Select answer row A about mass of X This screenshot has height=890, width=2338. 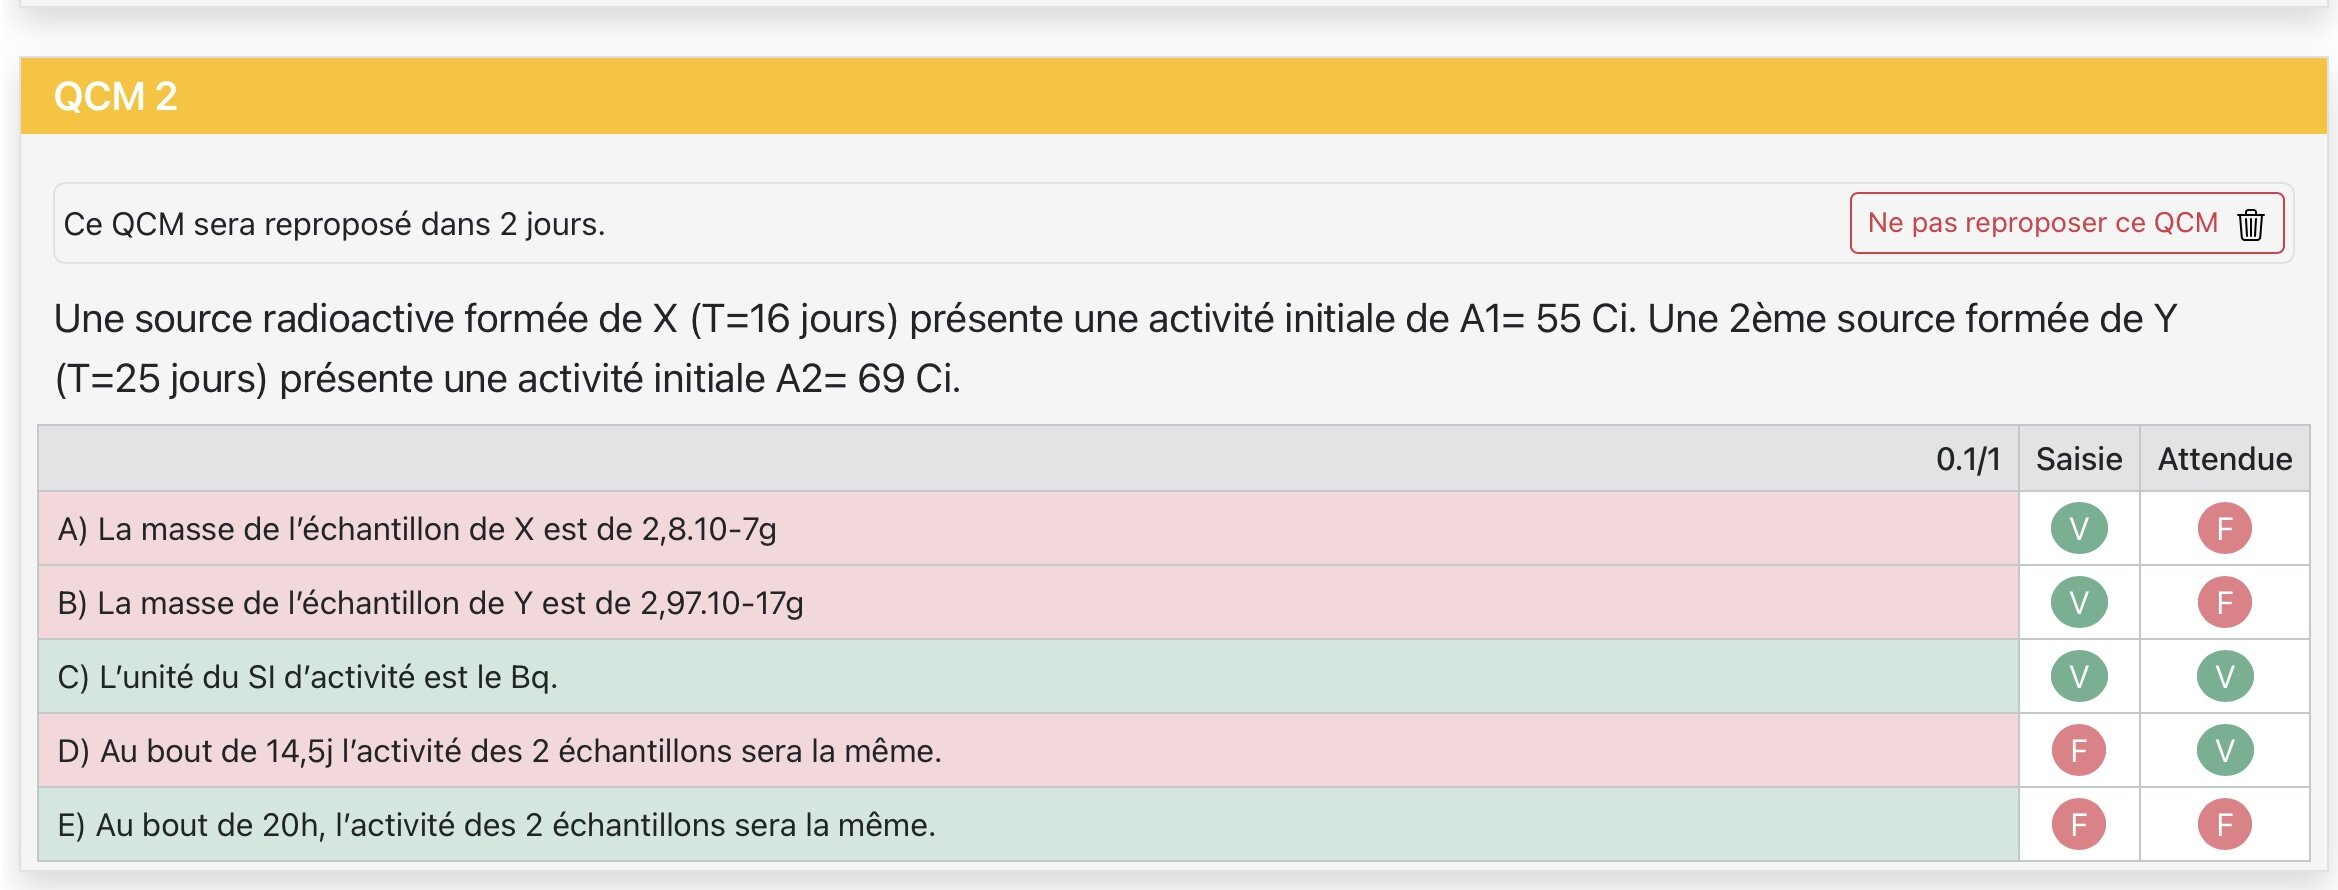(417, 529)
